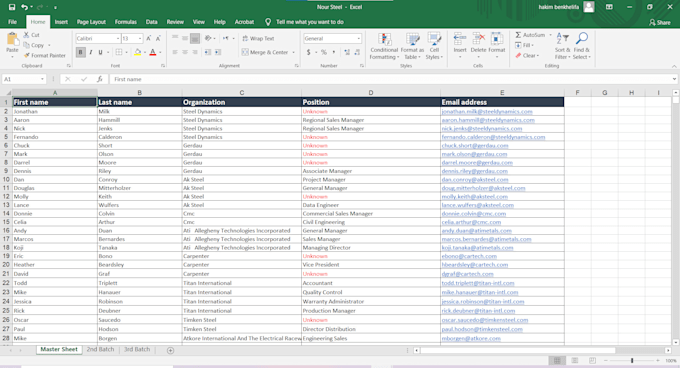Click the Cut scissors icon
The height and width of the screenshot is (368, 680).
pos(26,35)
